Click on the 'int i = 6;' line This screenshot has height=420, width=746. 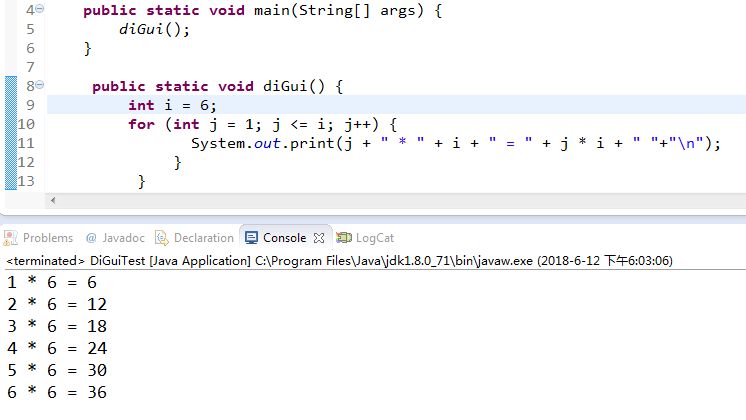pyautogui.click(x=172, y=105)
